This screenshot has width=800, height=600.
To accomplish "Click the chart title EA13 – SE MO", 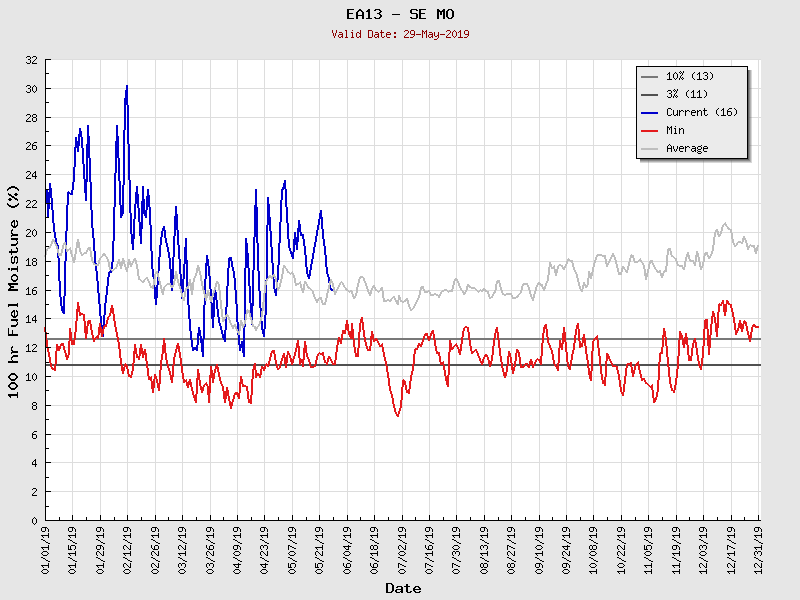I will click(400, 14).
